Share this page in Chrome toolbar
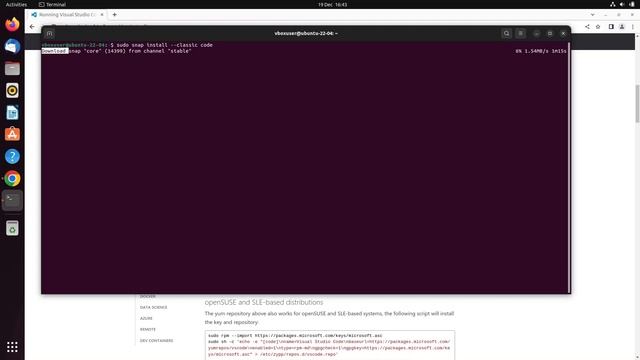The height and width of the screenshot is (360, 640). (587, 27)
